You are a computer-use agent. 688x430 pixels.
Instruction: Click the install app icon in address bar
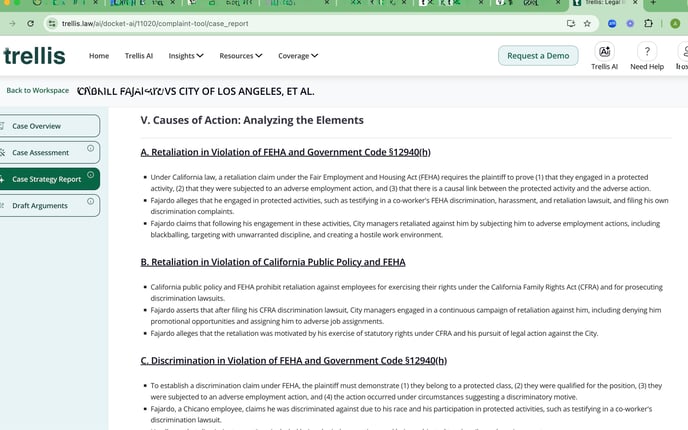pyautogui.click(x=570, y=24)
